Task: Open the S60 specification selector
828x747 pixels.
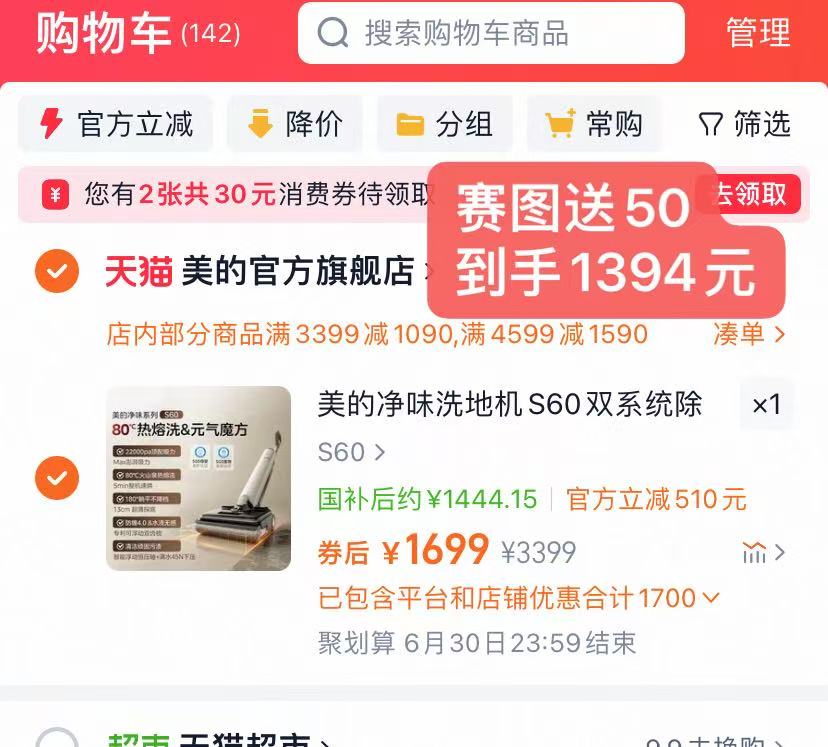Action: pos(352,452)
